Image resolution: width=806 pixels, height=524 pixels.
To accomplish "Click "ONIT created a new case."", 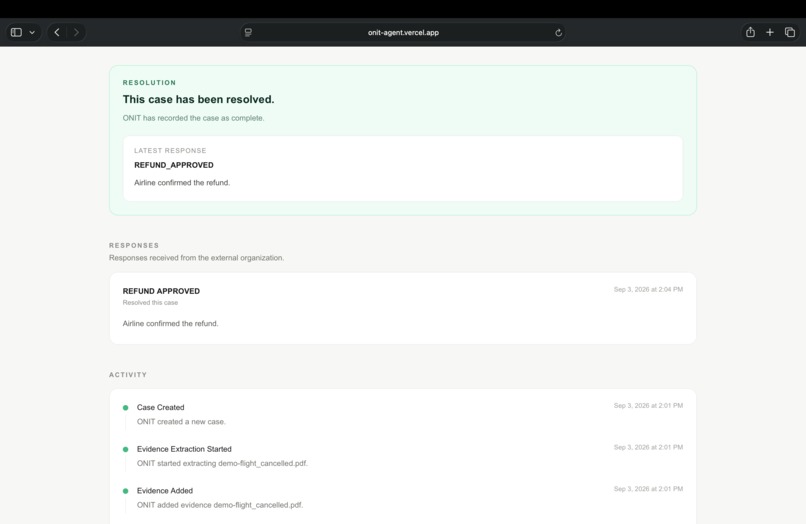I will coord(181,422).
